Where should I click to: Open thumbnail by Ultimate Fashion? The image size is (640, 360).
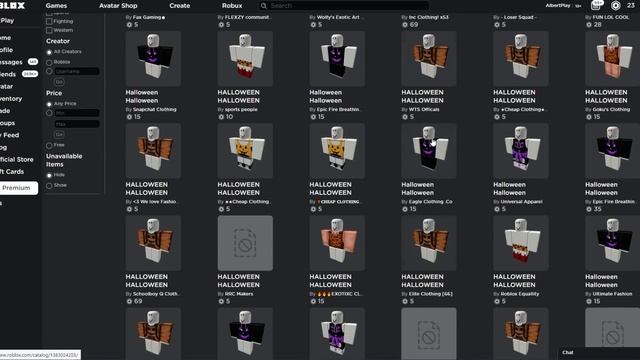[x=612, y=243]
